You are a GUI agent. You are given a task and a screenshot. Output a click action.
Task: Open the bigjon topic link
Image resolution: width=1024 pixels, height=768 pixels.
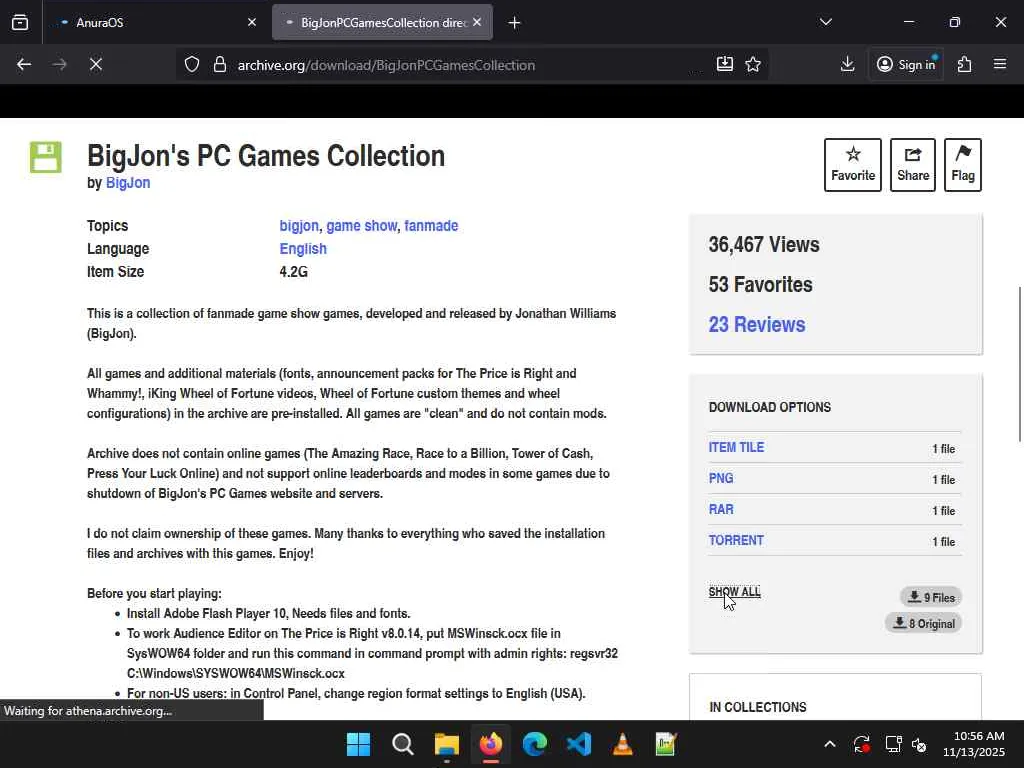(299, 226)
